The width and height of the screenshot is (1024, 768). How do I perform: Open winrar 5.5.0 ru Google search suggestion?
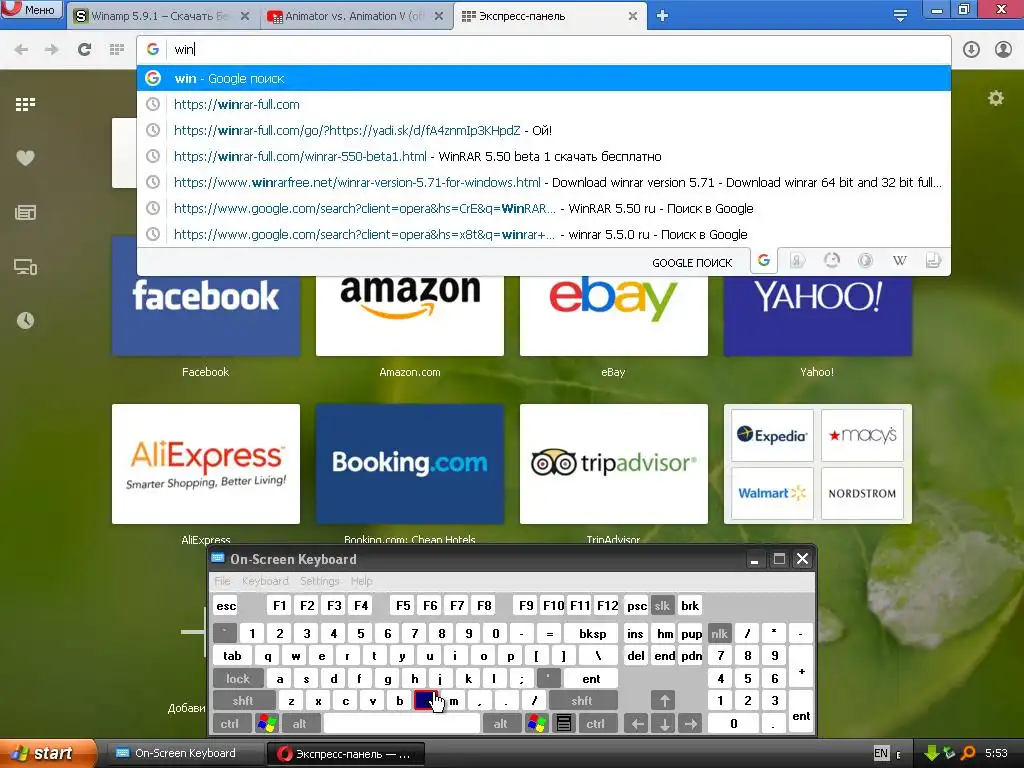543,234
